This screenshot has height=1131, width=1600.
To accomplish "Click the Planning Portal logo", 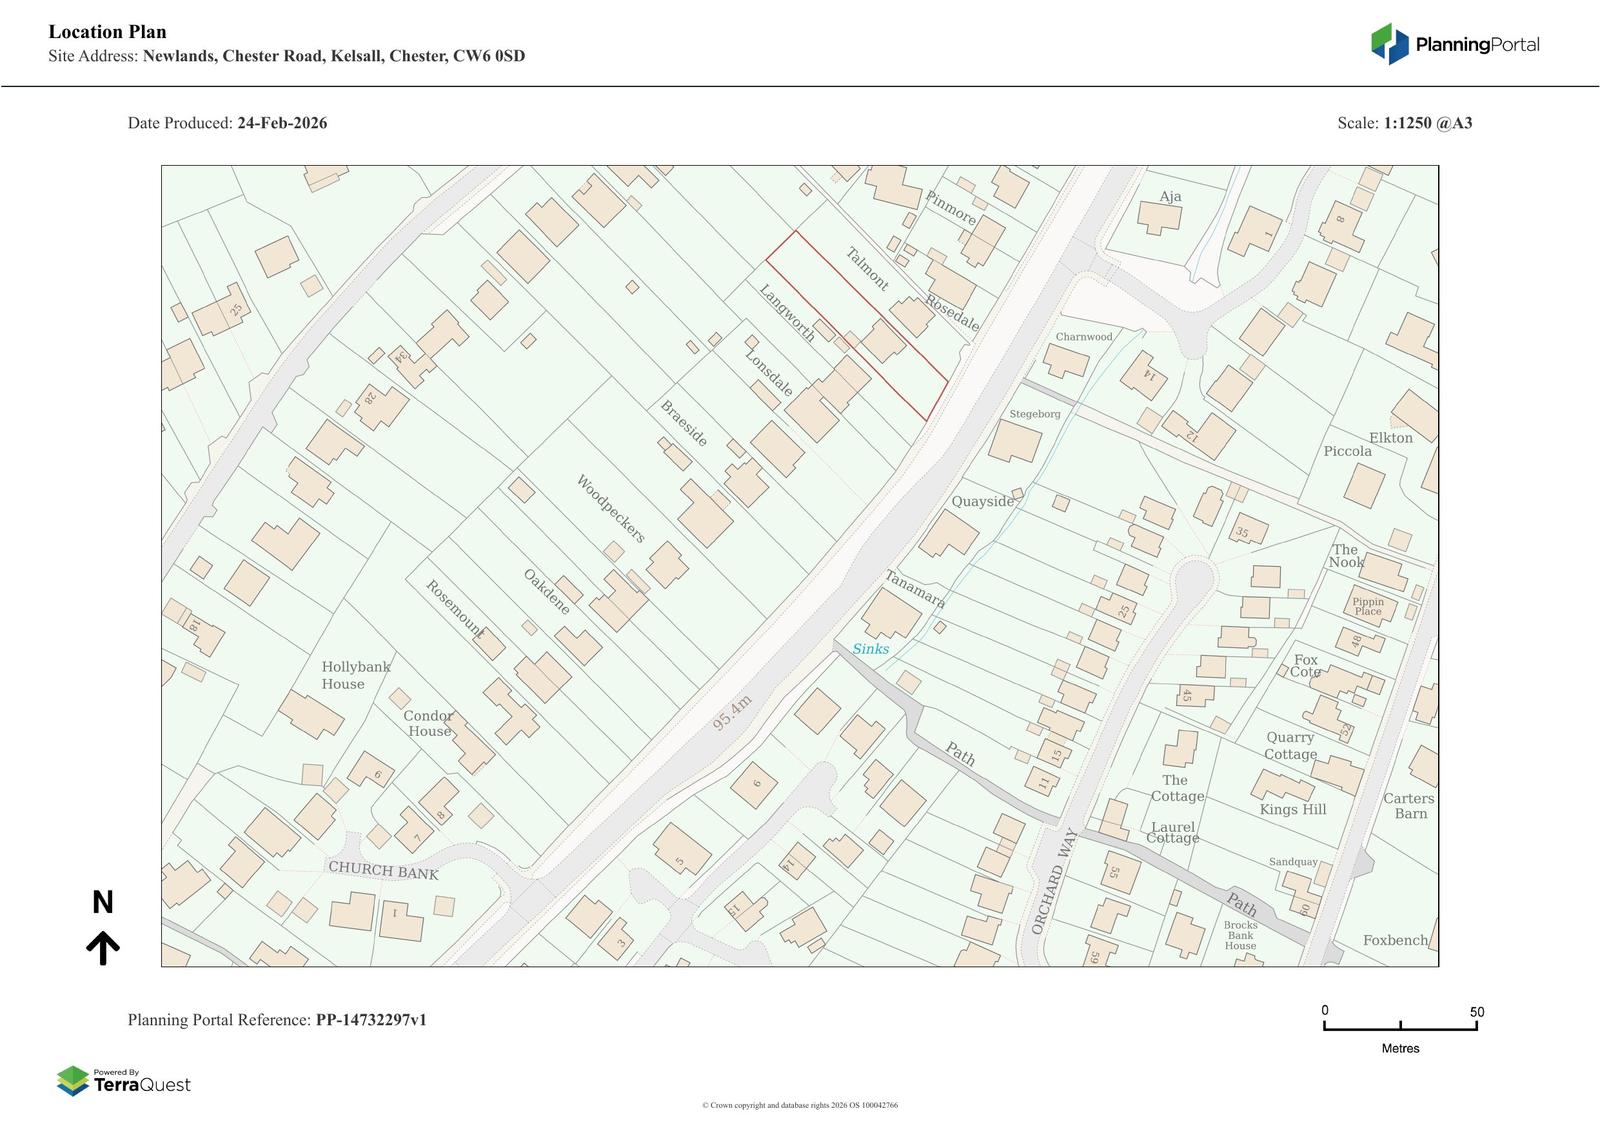I will pos(1454,44).
